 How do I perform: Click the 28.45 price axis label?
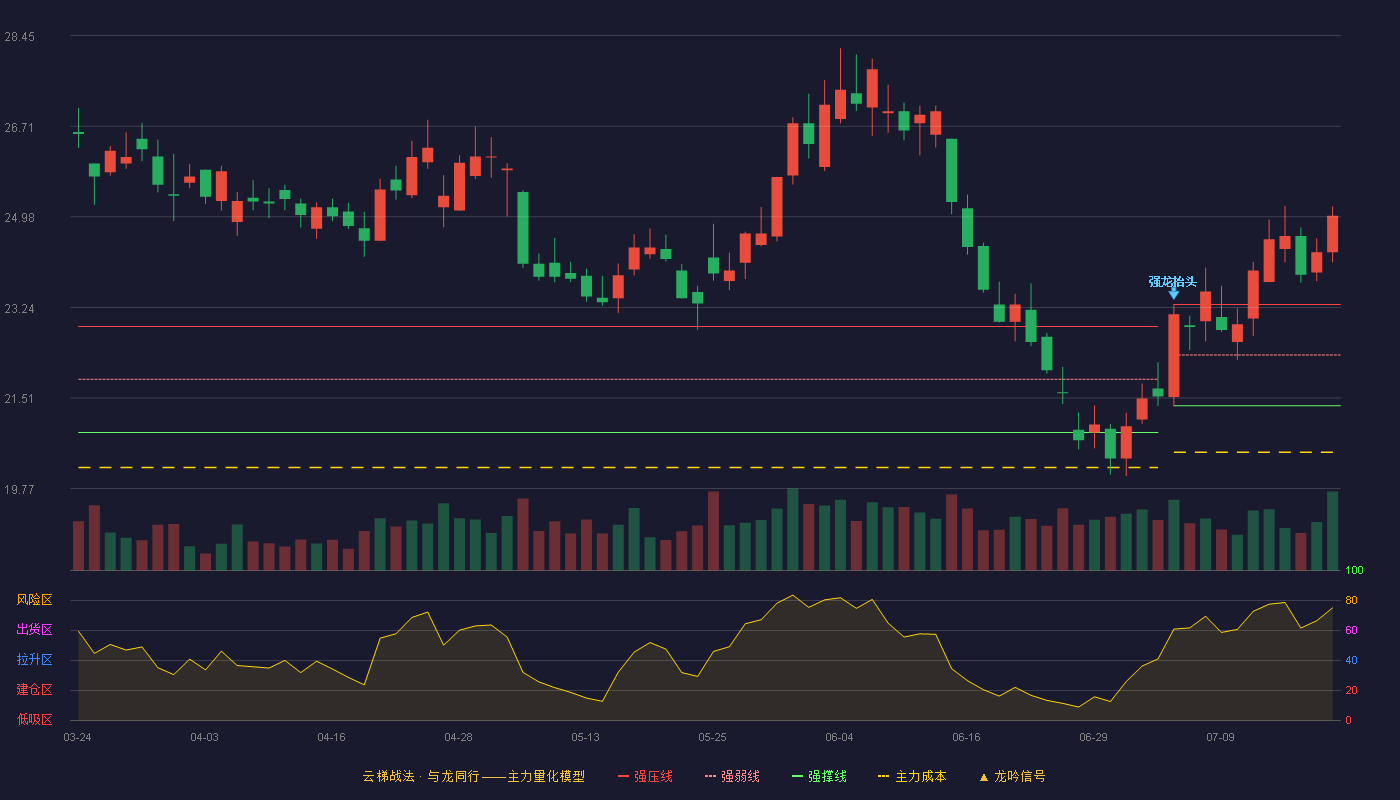coord(19,37)
